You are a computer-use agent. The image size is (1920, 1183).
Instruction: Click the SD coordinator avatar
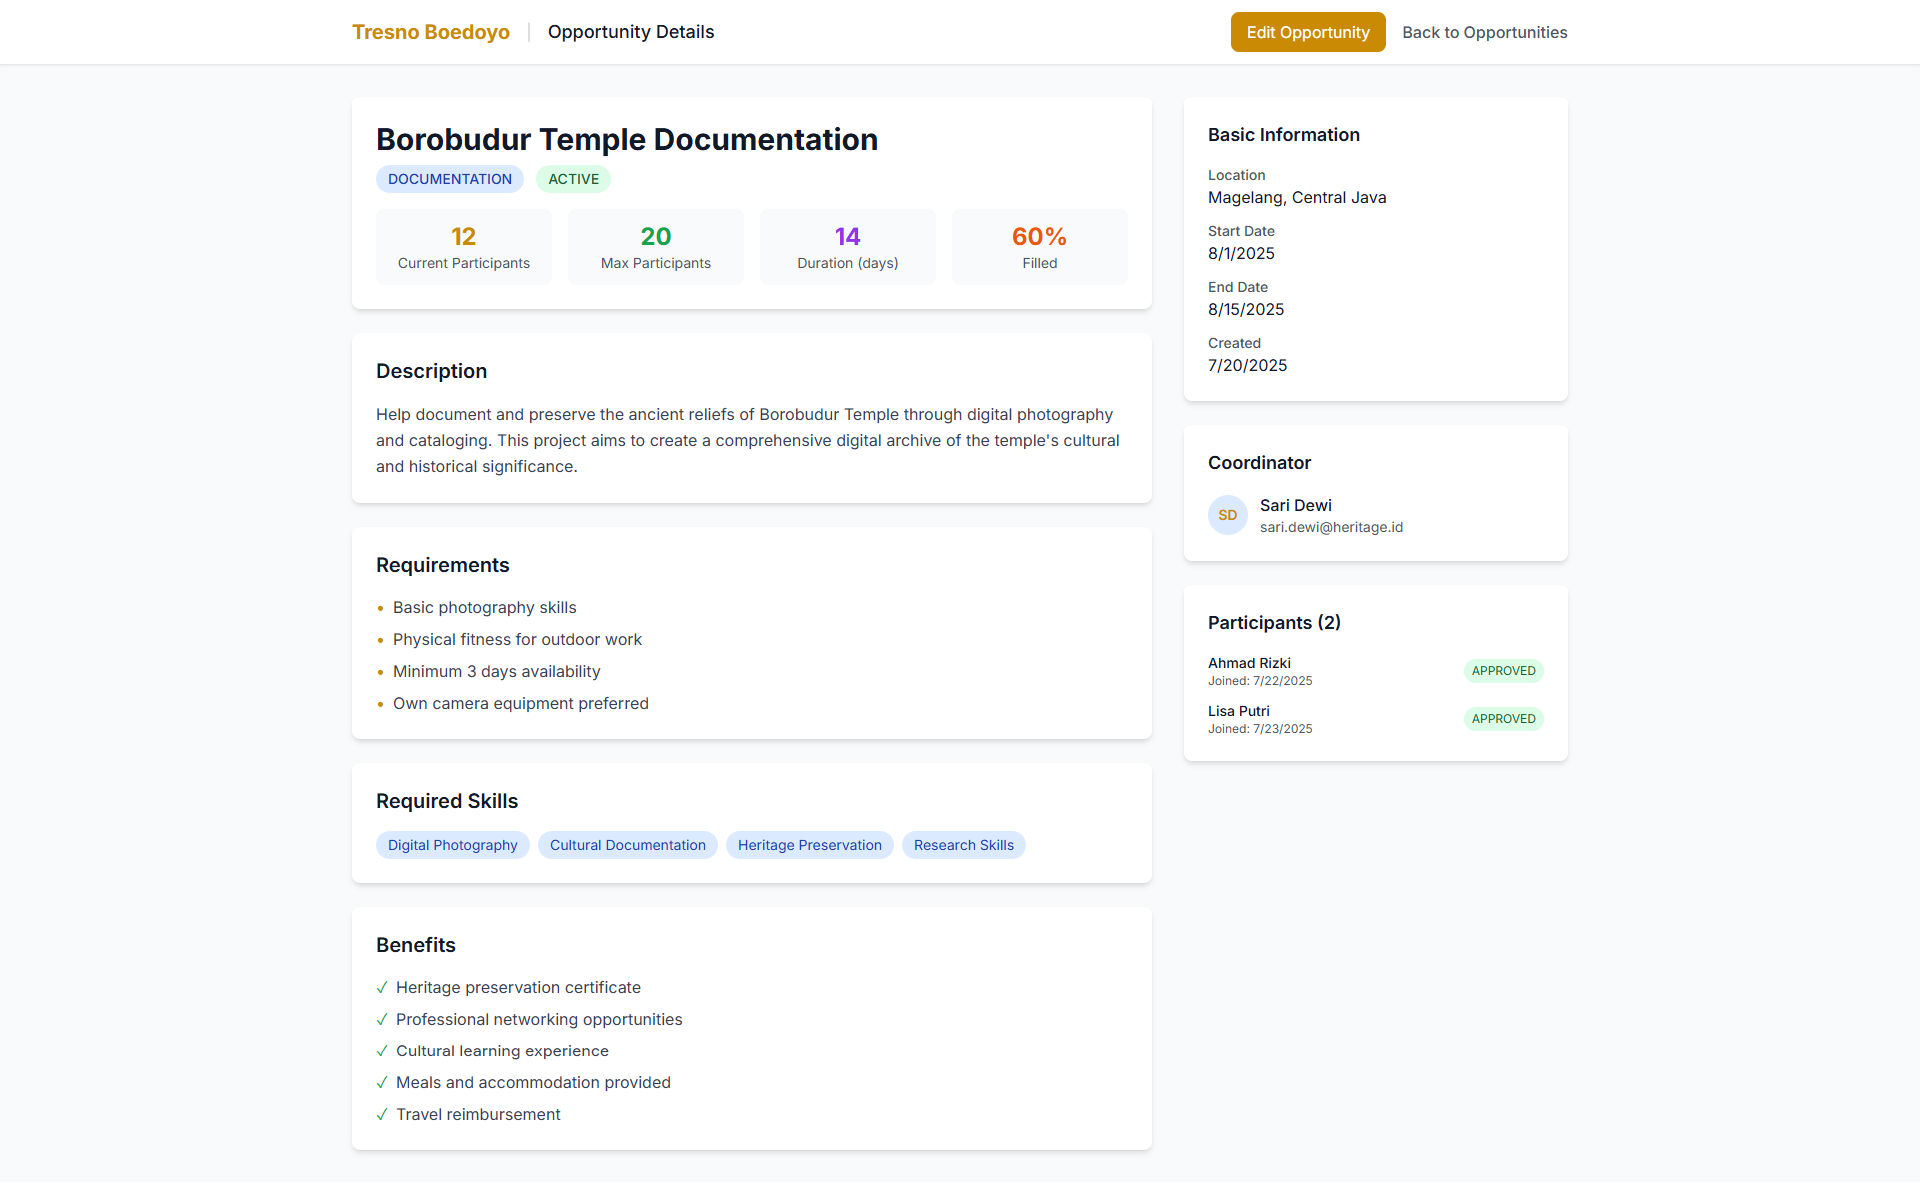pyautogui.click(x=1227, y=515)
